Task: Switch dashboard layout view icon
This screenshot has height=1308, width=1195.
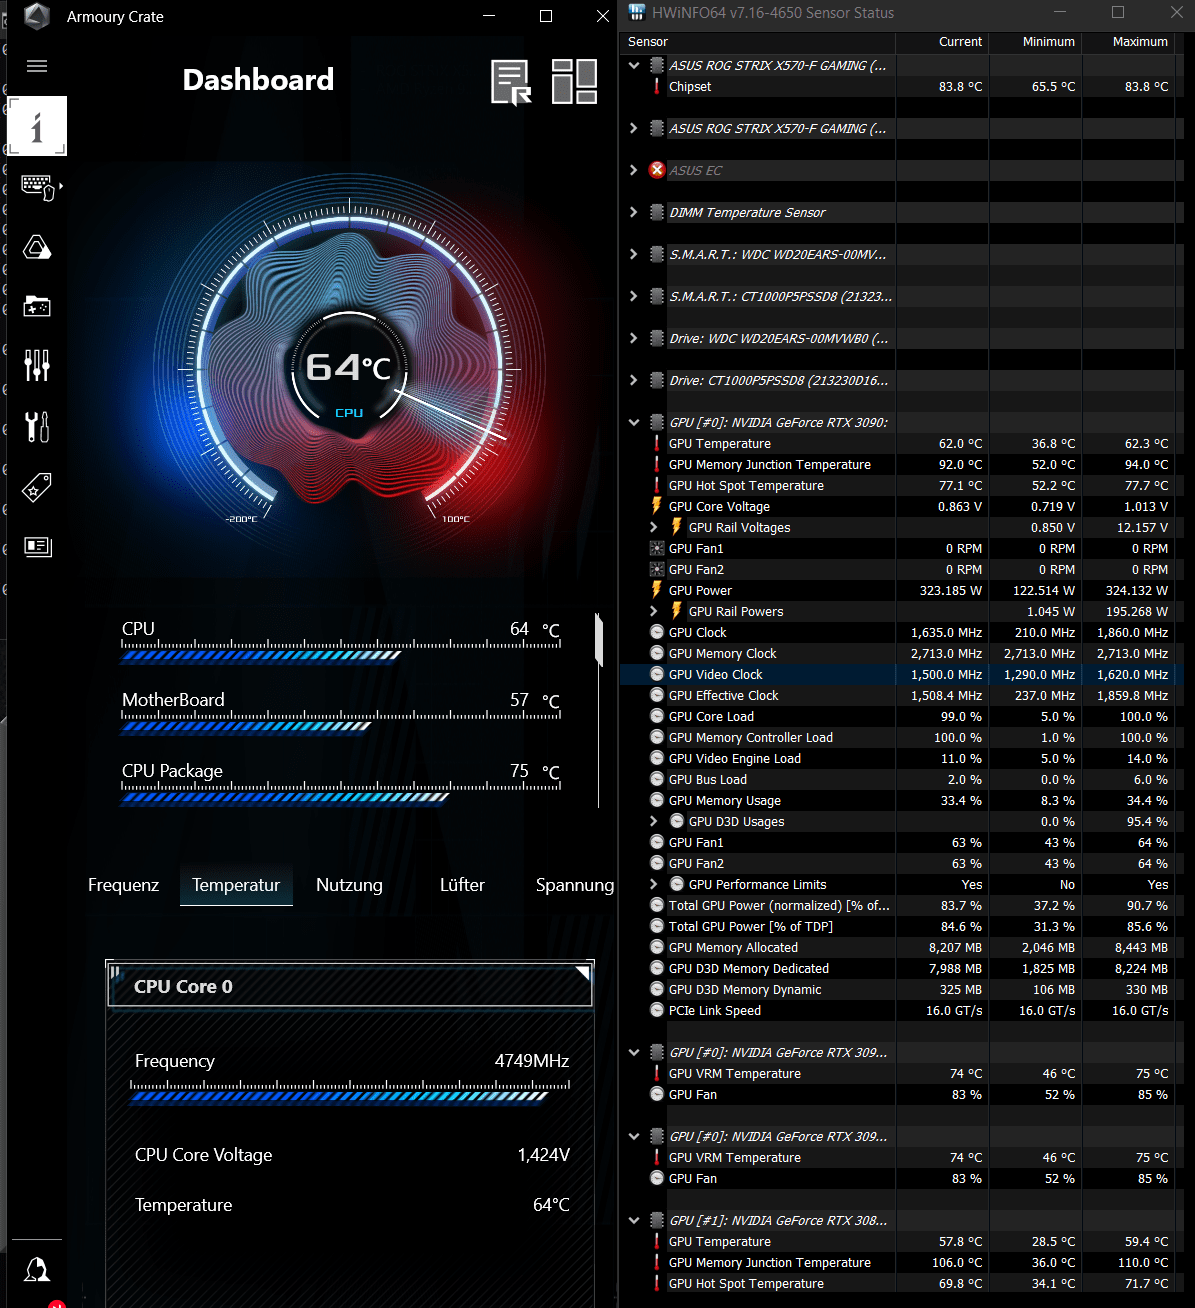Action: coord(574,81)
